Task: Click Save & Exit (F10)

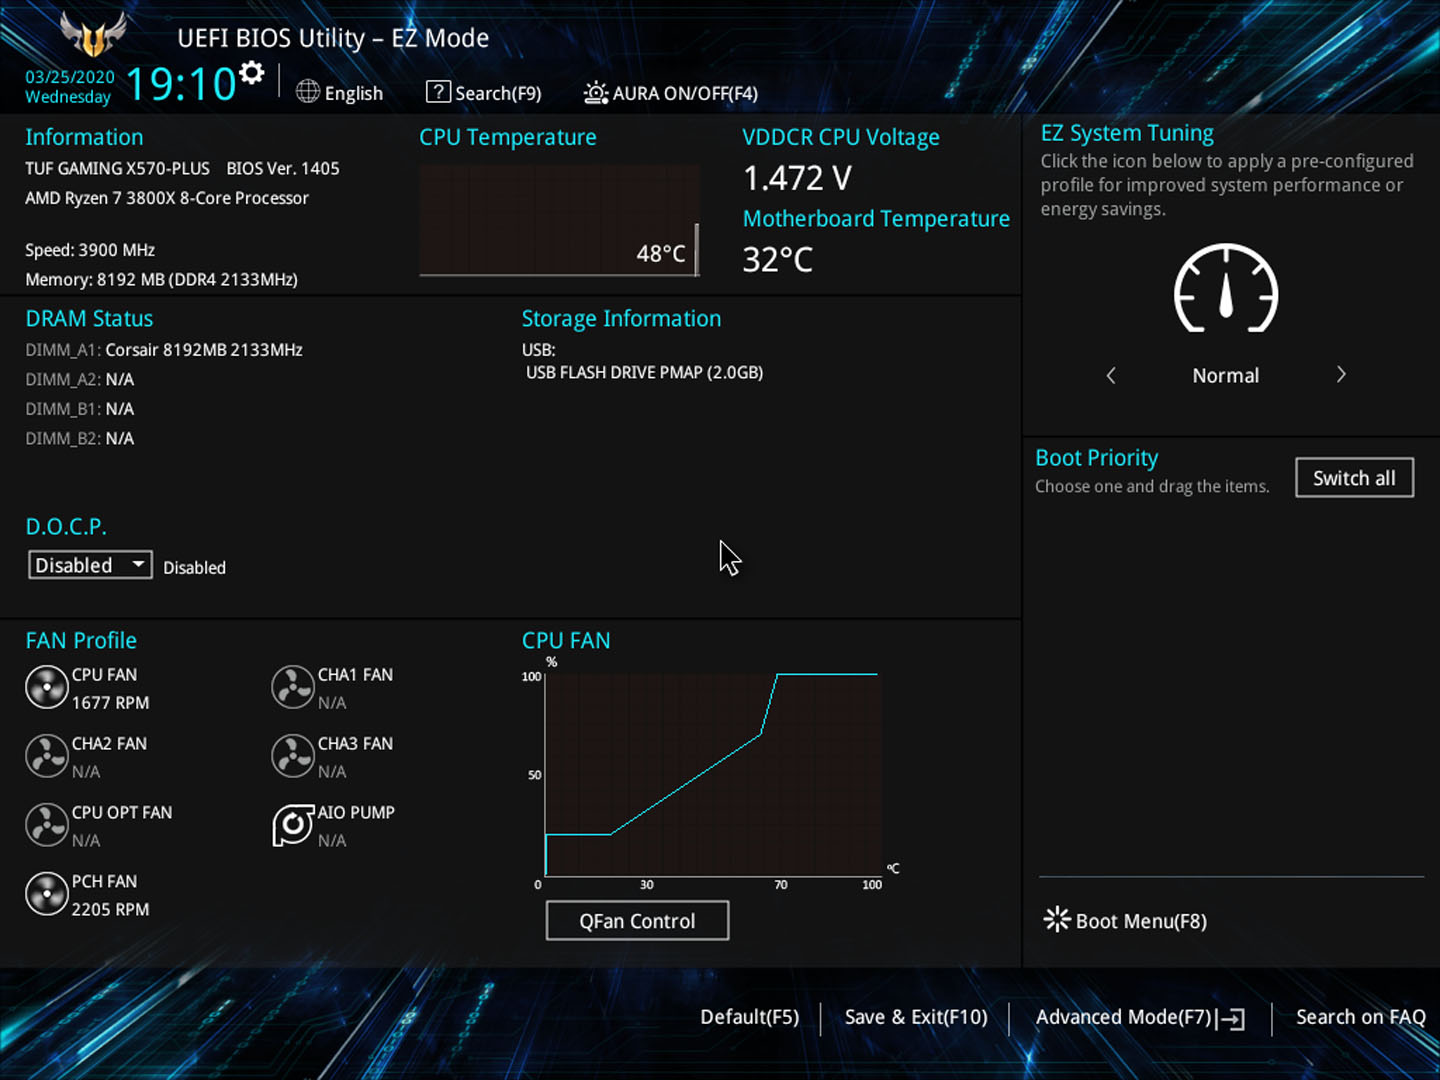Action: point(915,1018)
